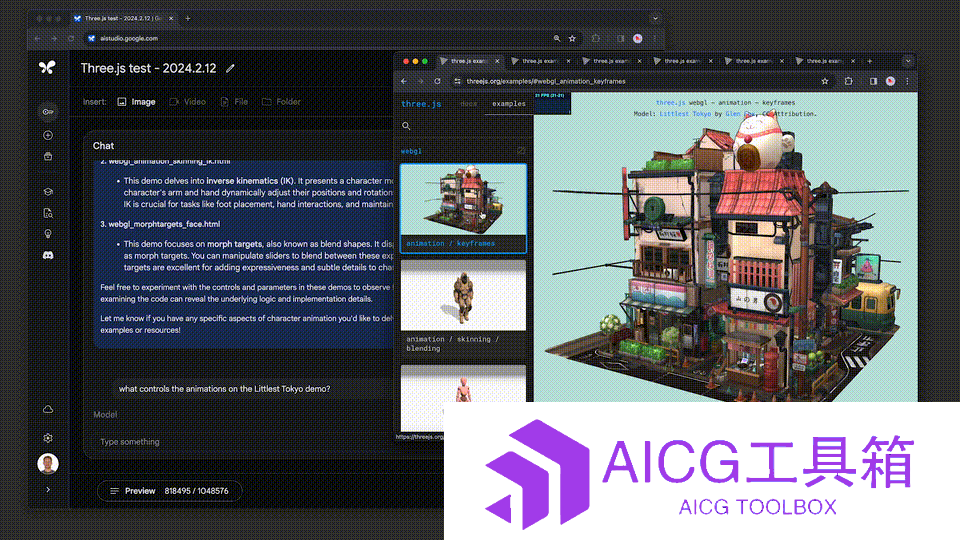Bookmark the three.js page with star
The image size is (960, 540).
[825, 81]
